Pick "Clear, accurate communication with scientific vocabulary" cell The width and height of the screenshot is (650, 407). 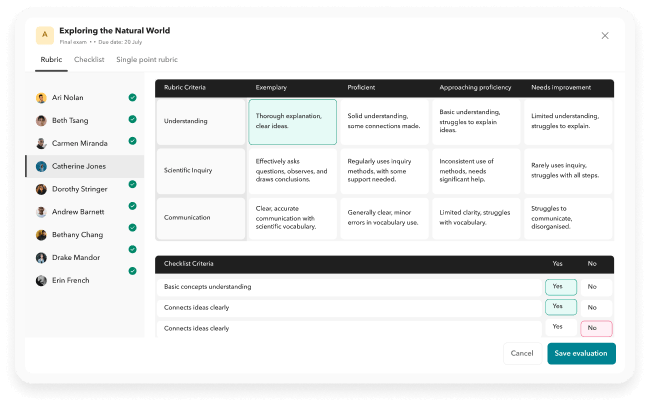click(x=293, y=218)
